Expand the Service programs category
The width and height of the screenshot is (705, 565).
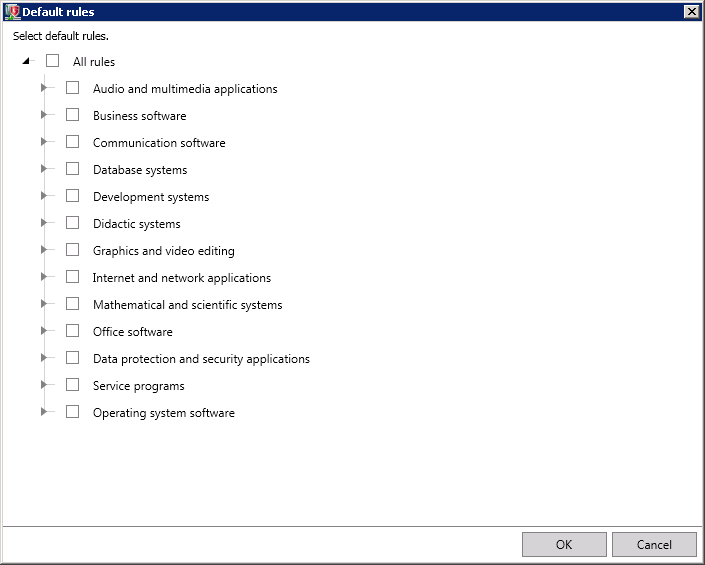pyautogui.click(x=44, y=385)
